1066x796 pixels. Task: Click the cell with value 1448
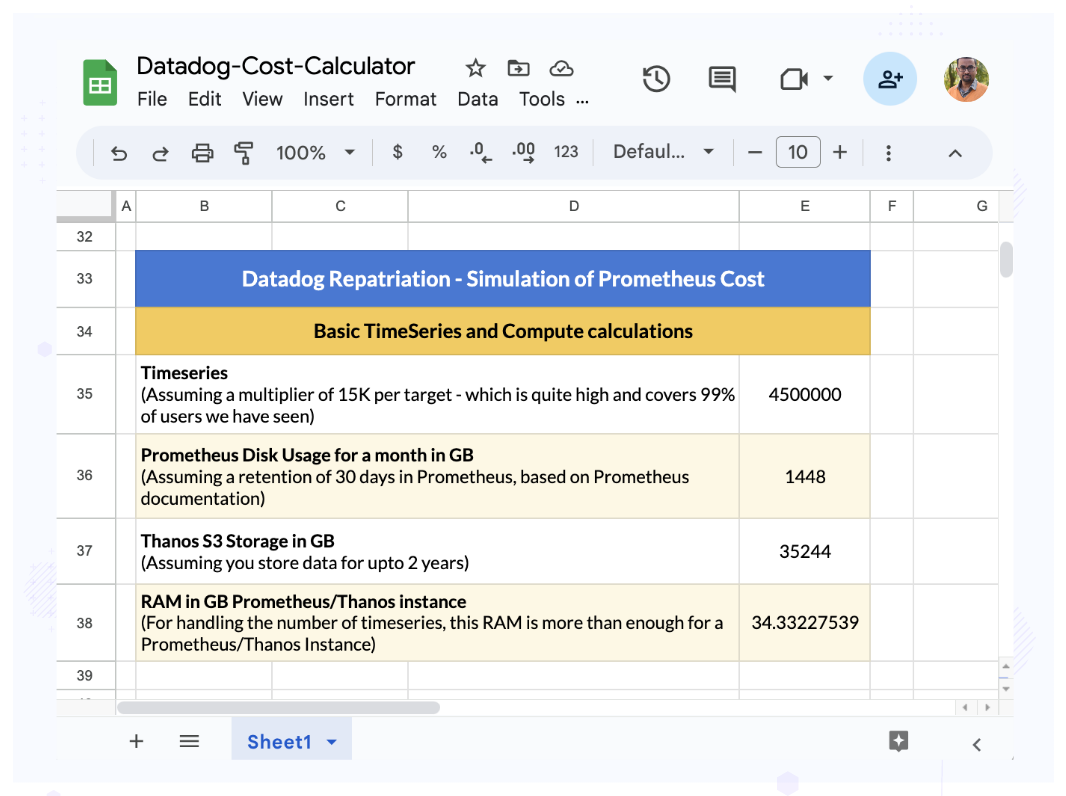tap(805, 477)
